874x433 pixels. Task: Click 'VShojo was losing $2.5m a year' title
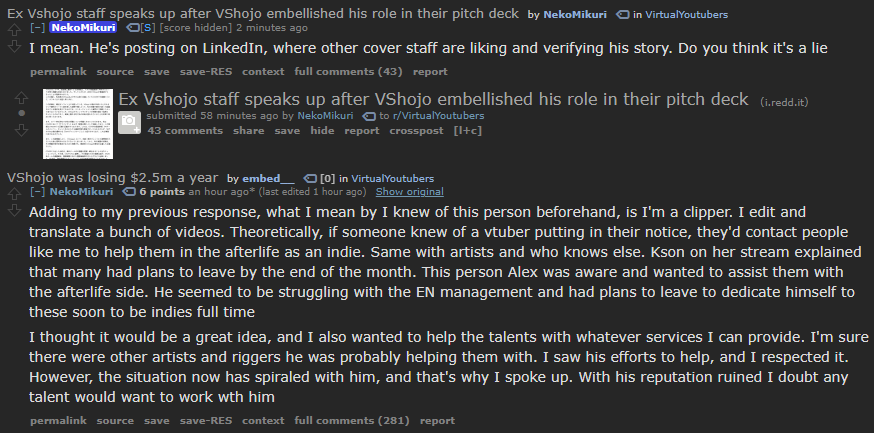pyautogui.click(x=113, y=178)
